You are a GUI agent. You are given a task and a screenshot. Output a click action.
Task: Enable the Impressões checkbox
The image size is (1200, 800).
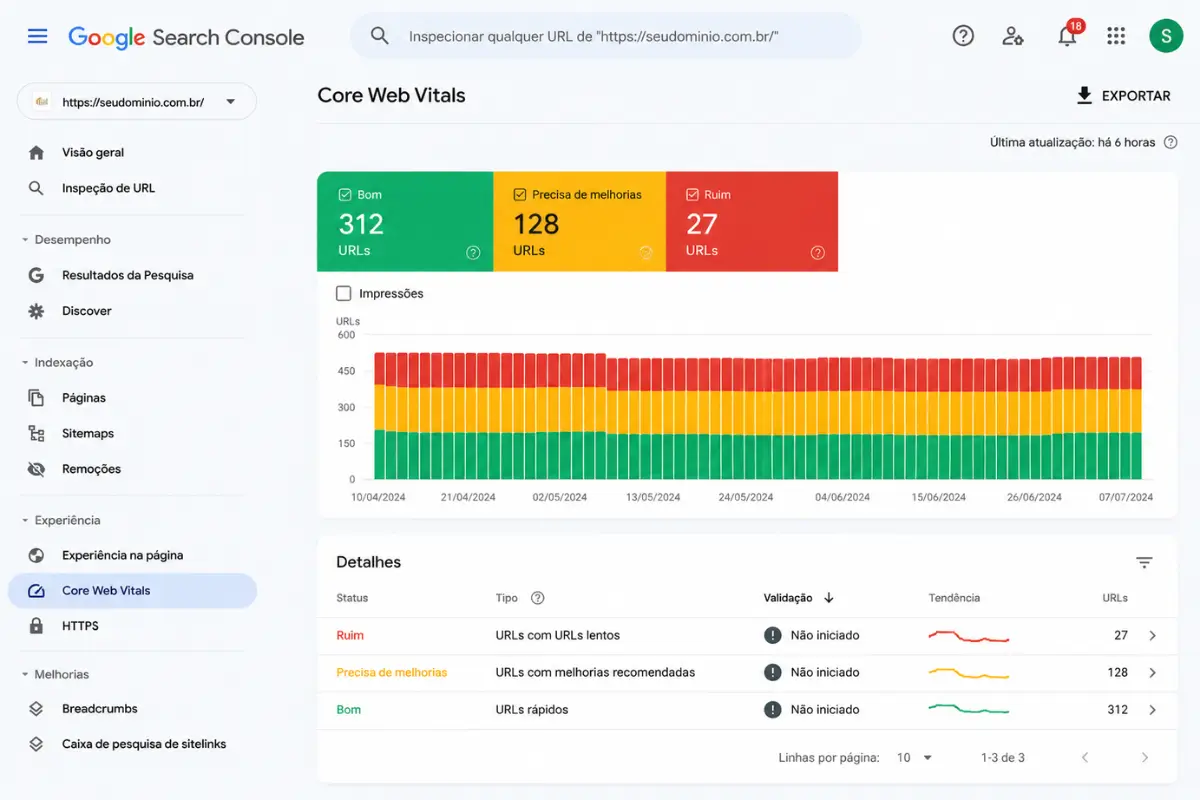[344, 294]
